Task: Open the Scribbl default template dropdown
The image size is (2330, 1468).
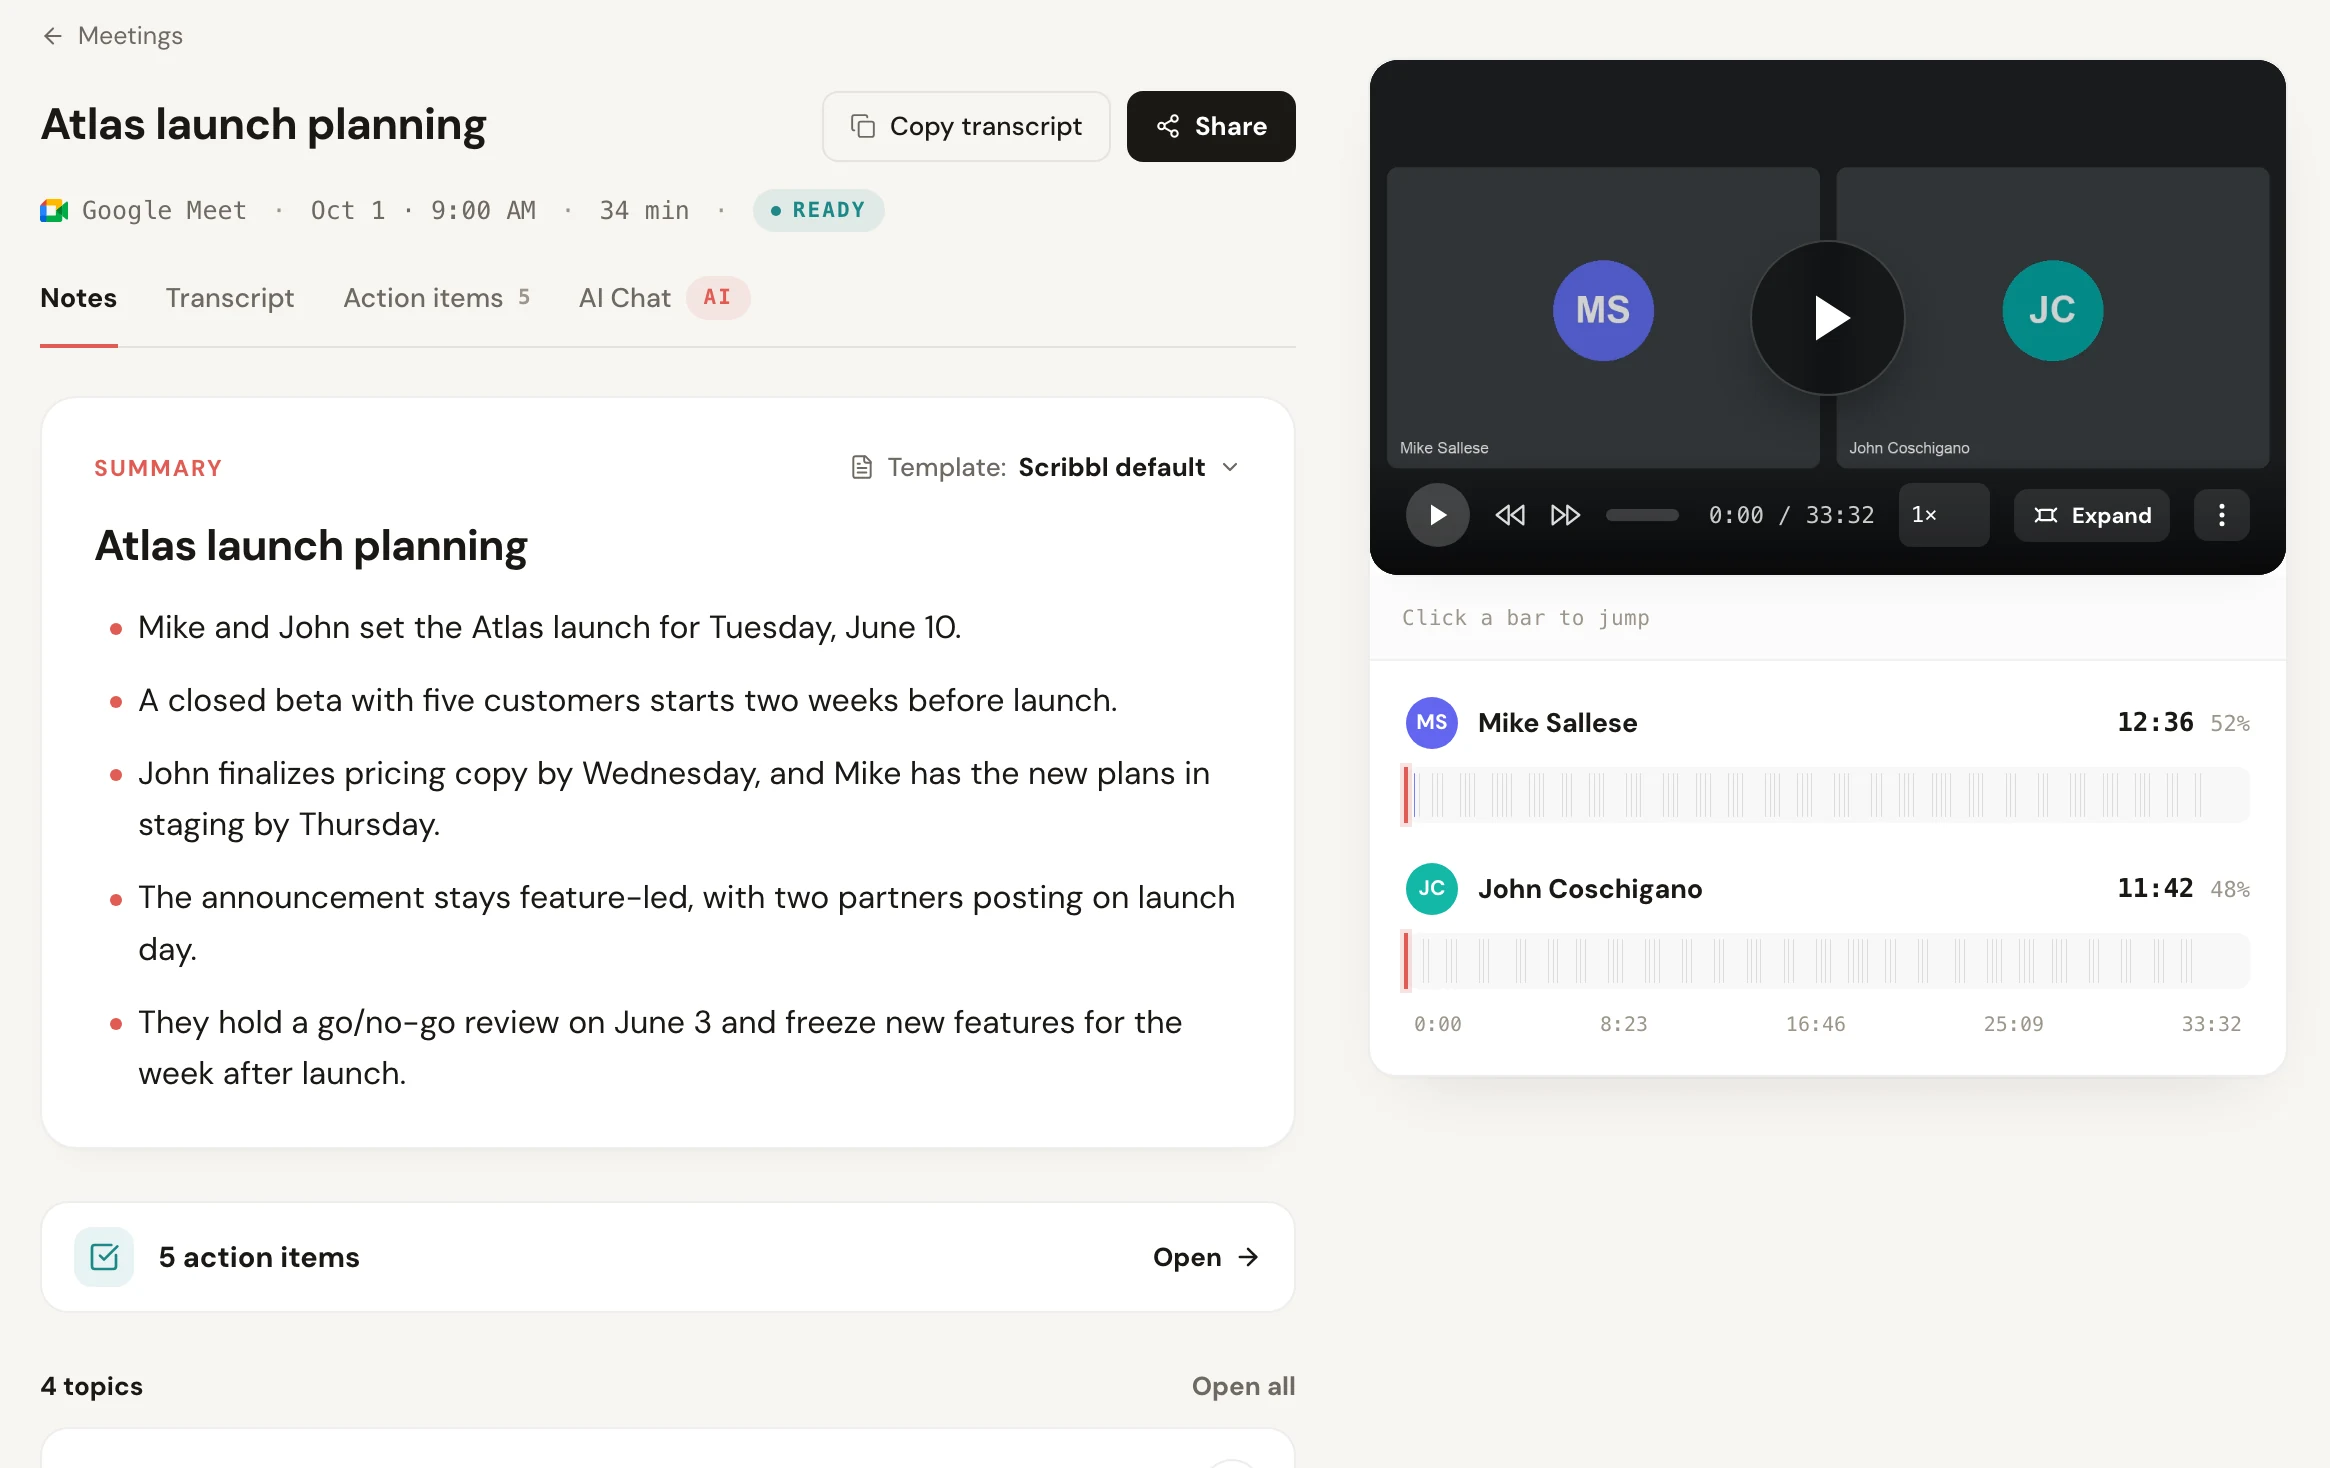Action: (1045, 467)
